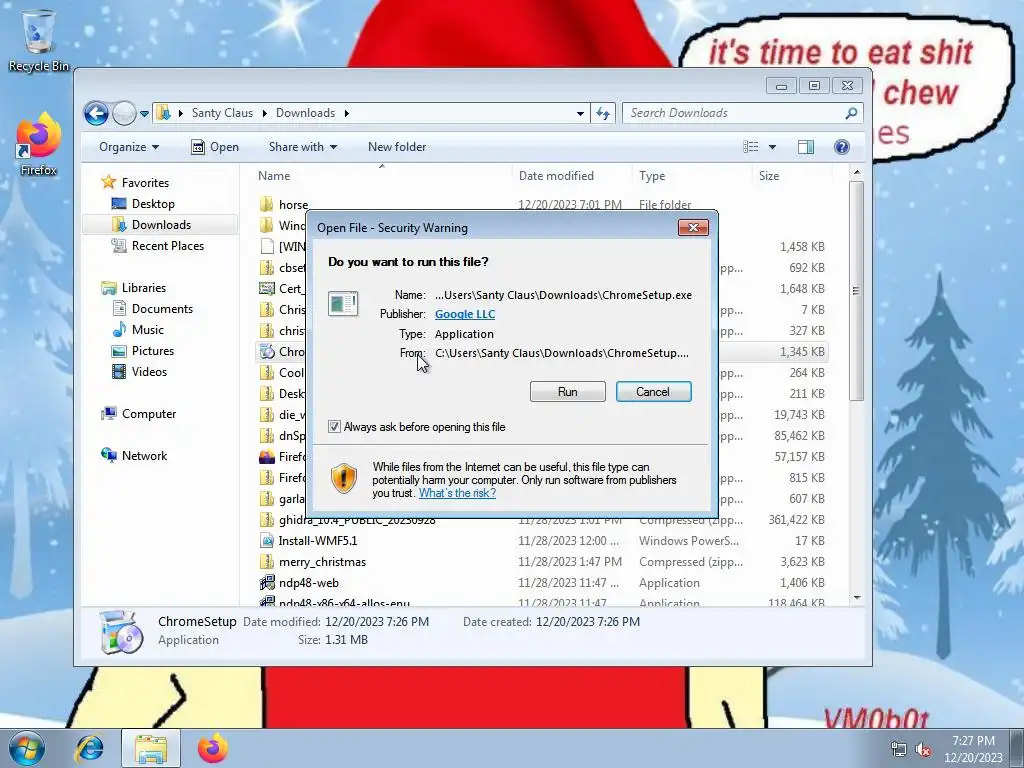Open Firefox from the taskbar
This screenshot has width=1024, height=768.
point(212,748)
